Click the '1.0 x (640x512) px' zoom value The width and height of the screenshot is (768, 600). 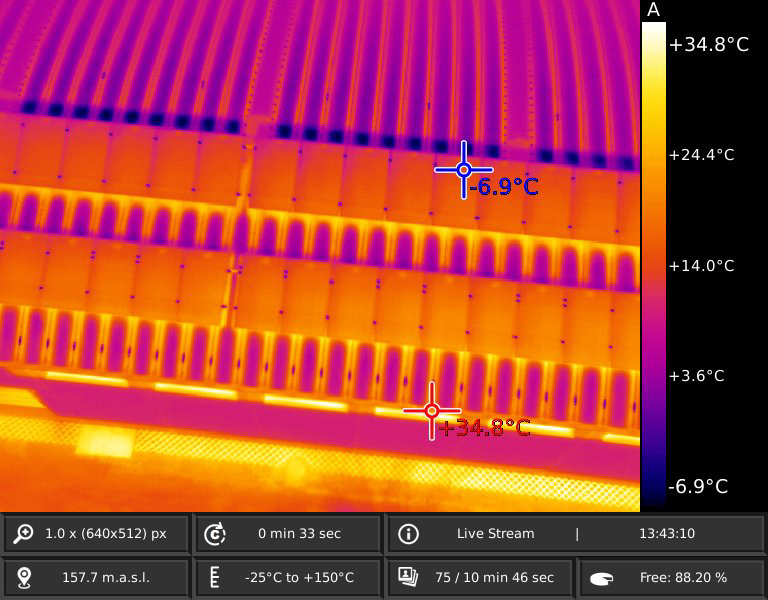pos(106,533)
